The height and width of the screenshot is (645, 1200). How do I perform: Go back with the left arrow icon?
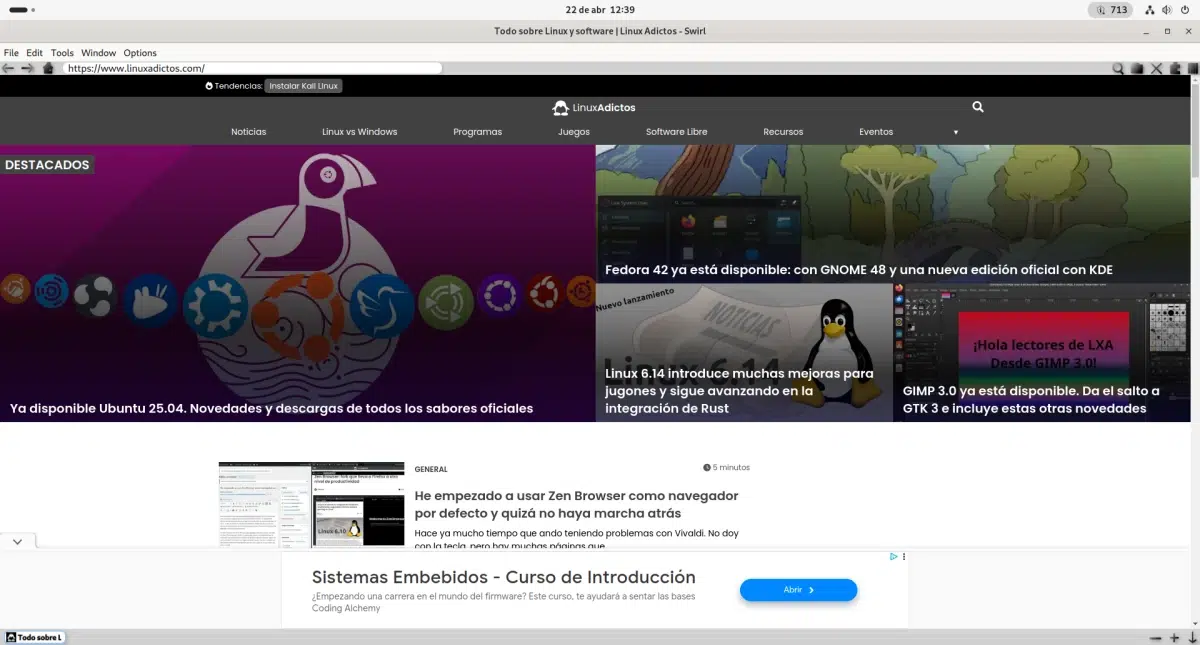click(x=9, y=68)
